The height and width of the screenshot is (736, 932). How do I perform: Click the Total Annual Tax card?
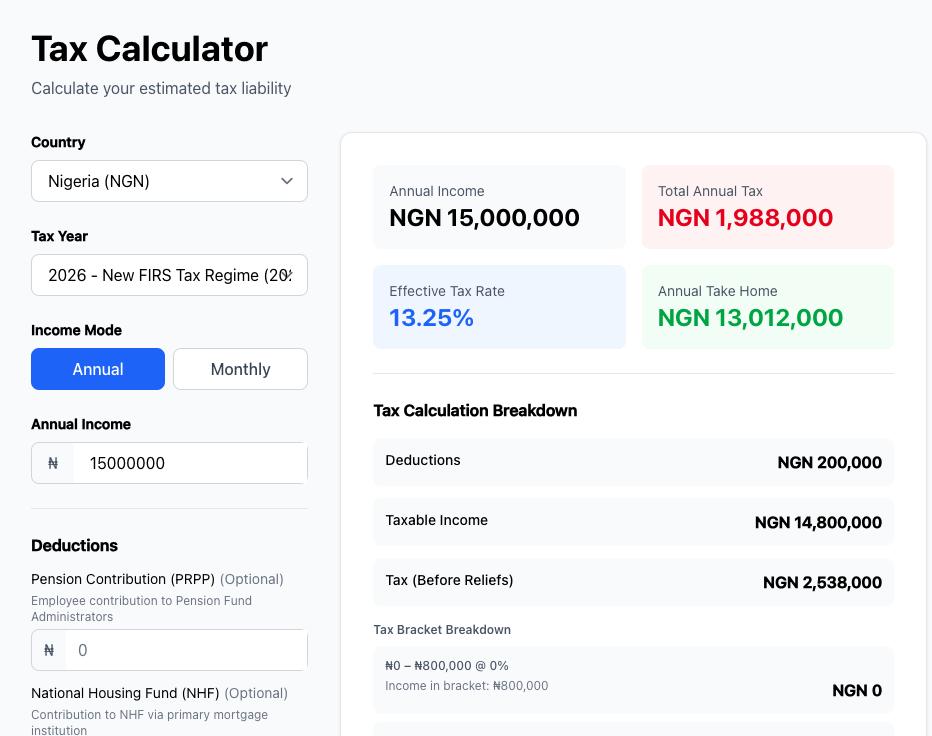tap(767, 207)
